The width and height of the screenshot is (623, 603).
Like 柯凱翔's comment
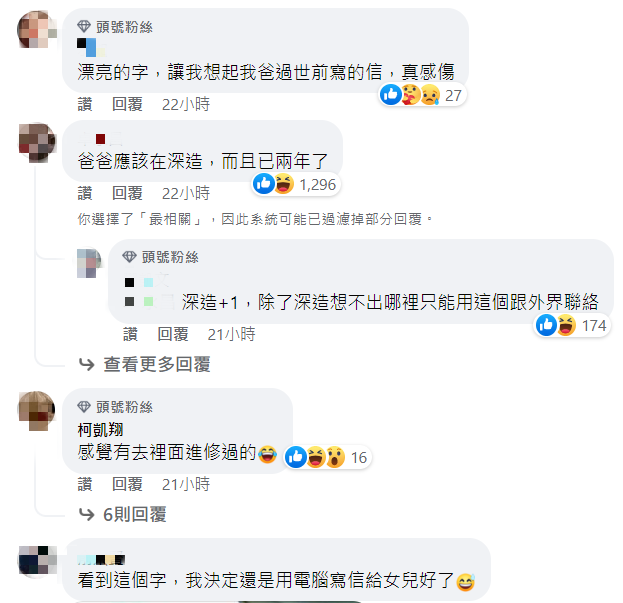click(x=85, y=484)
